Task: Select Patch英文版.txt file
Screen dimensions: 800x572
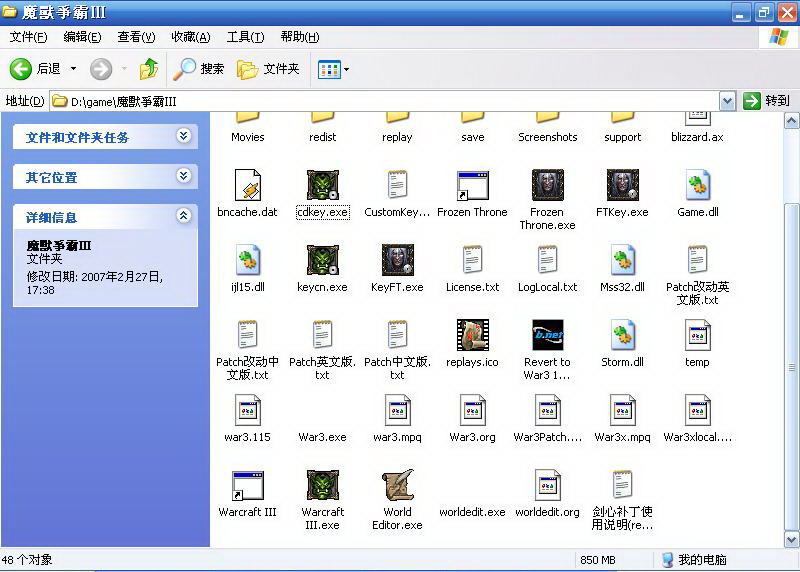Action: [x=322, y=335]
